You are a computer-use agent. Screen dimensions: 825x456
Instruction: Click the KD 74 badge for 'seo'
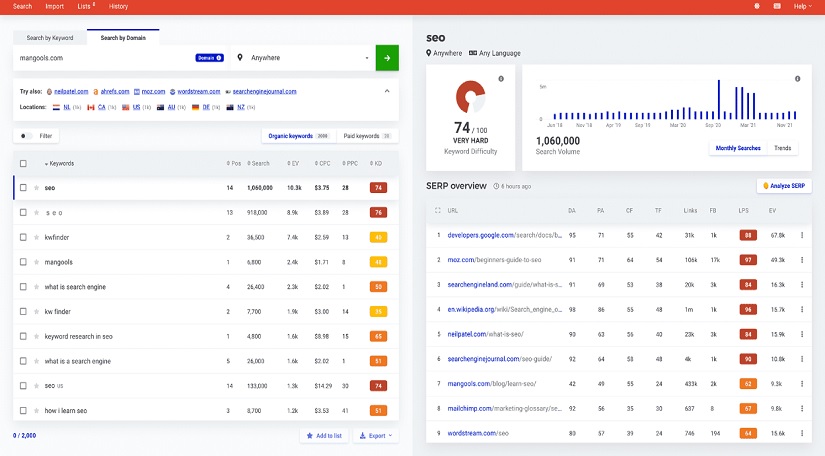pos(378,188)
